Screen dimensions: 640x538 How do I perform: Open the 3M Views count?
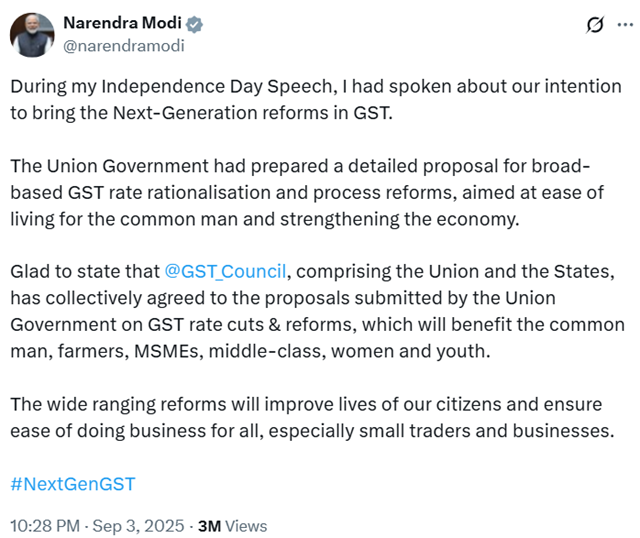[233, 526]
